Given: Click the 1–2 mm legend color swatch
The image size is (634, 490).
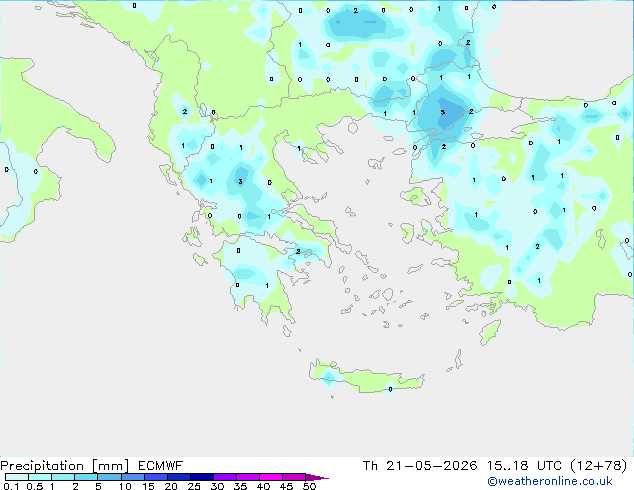Looking at the screenshot, I should 63,477.
